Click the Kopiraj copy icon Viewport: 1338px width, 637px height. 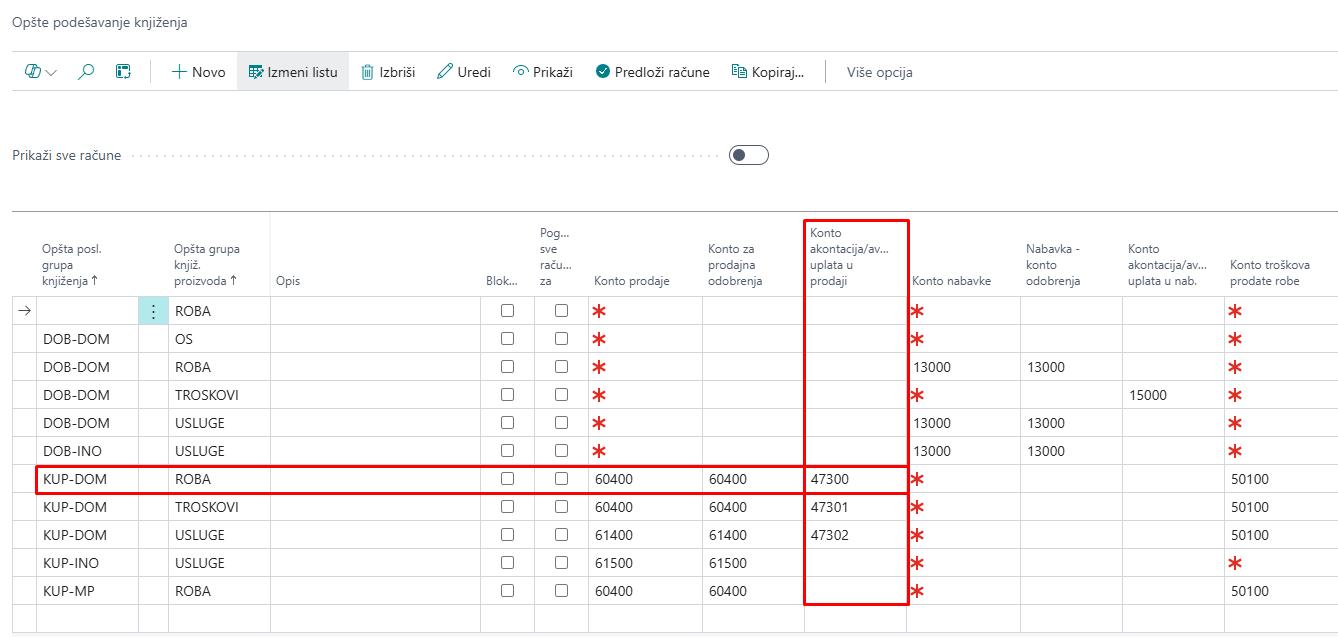pos(739,72)
